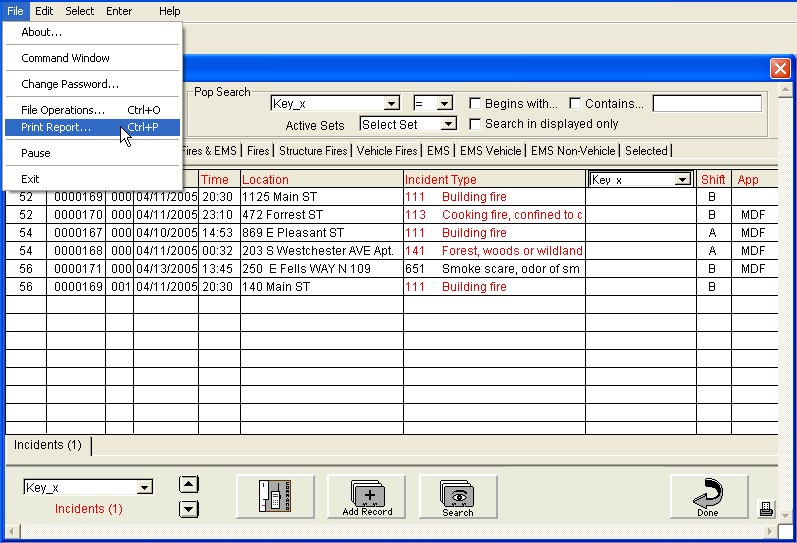Select the 140 Main ST row

point(391,287)
